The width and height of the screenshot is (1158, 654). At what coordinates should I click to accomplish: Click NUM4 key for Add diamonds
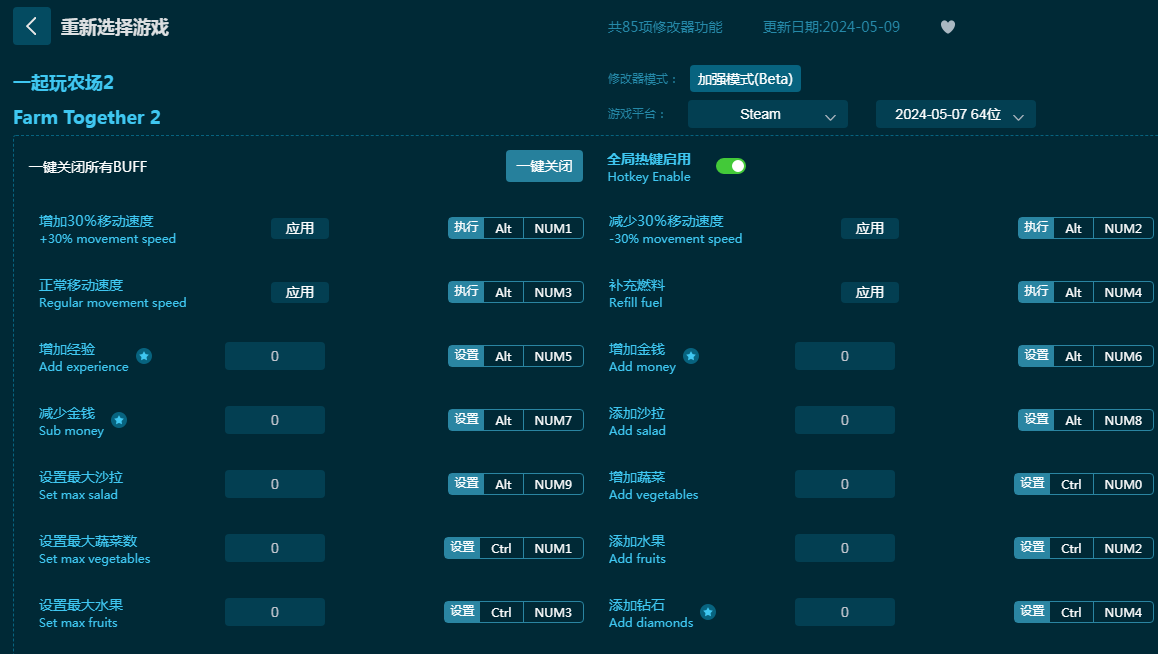(x=1123, y=613)
